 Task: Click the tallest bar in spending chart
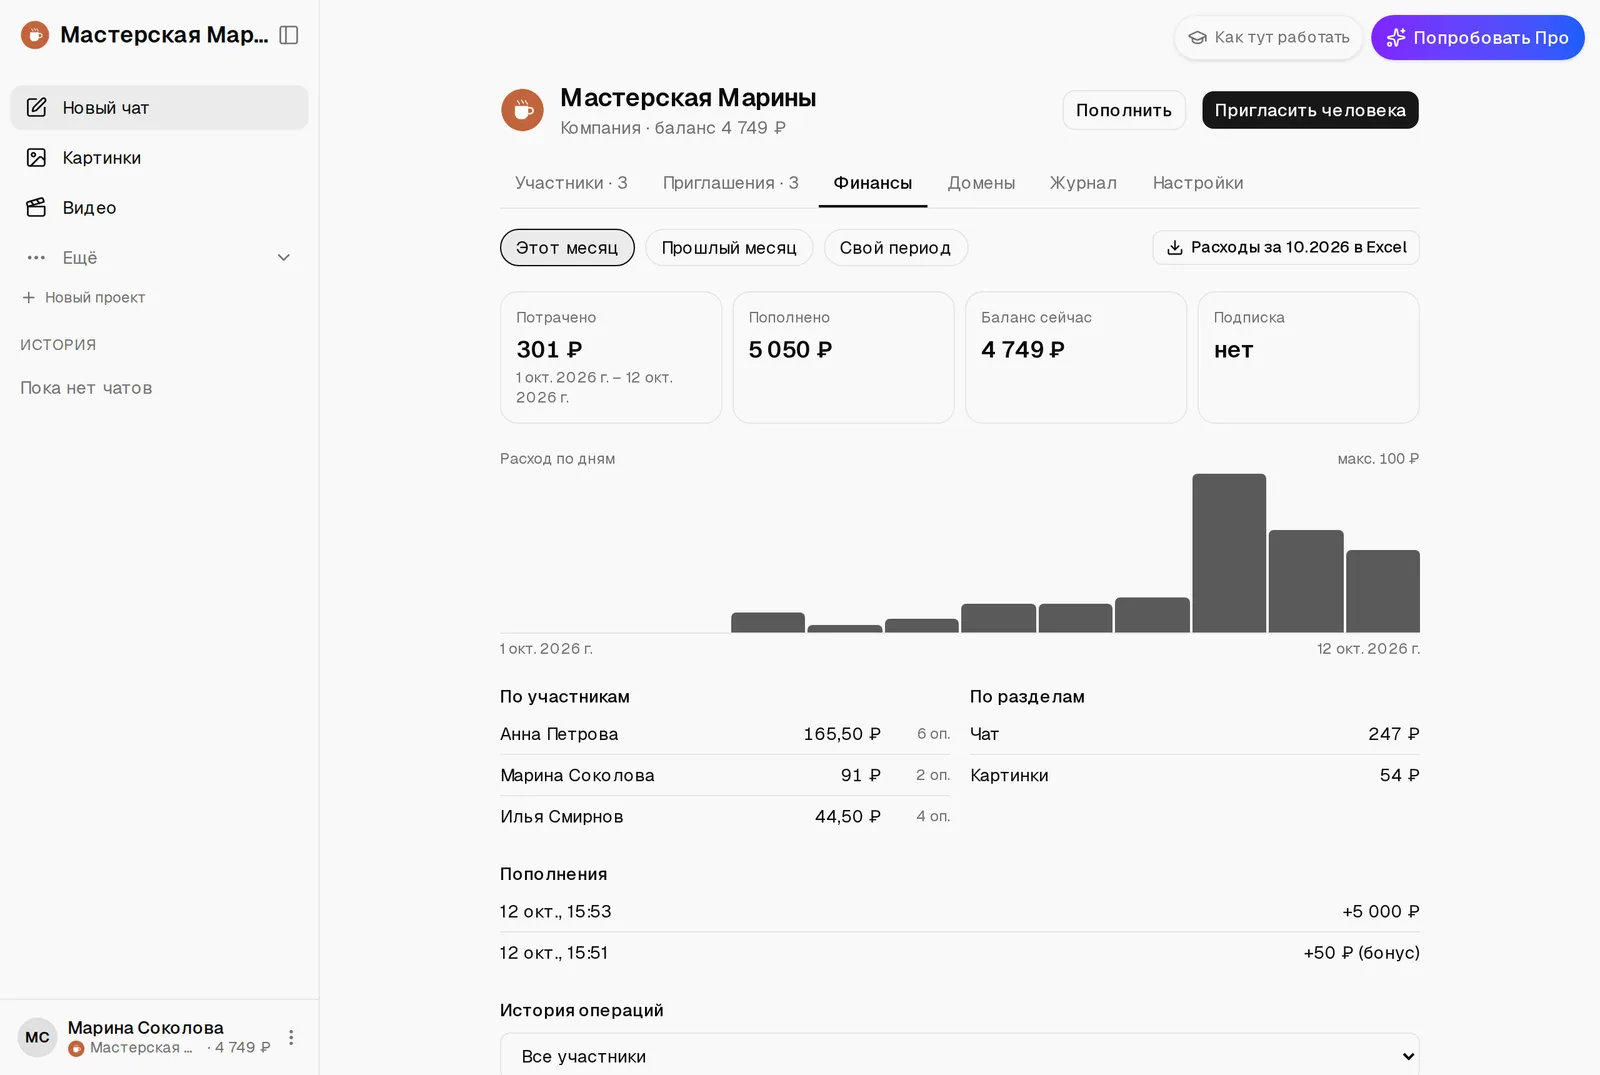pos(1229,553)
